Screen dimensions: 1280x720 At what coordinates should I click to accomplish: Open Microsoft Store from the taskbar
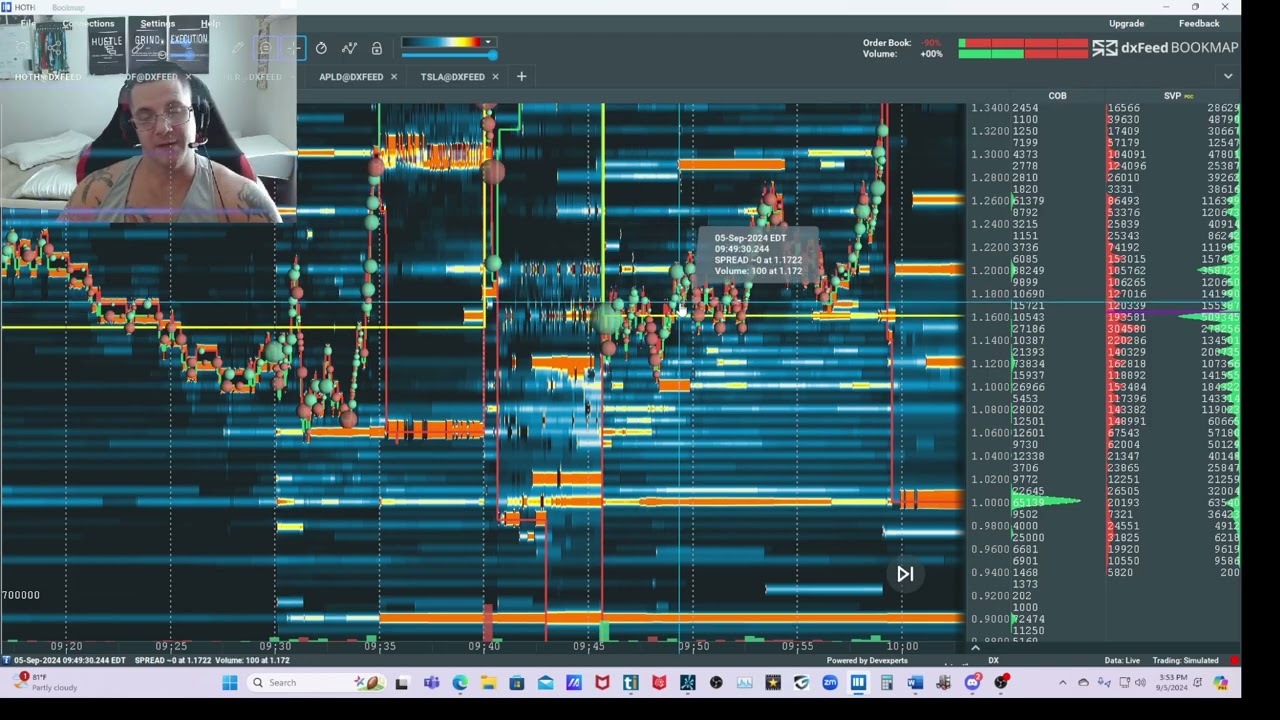click(x=517, y=683)
